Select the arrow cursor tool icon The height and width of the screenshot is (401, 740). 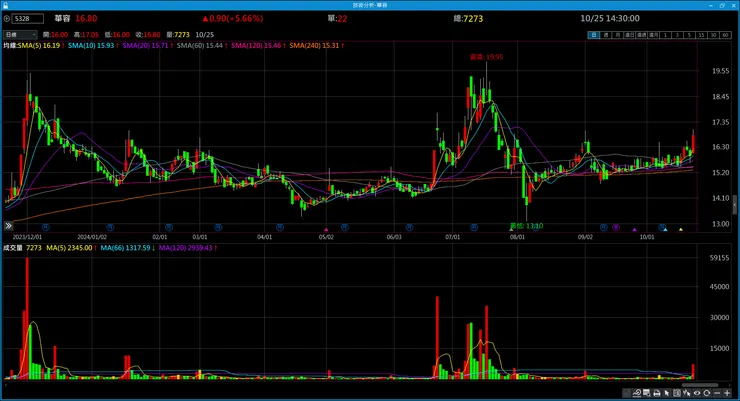click(666, 393)
